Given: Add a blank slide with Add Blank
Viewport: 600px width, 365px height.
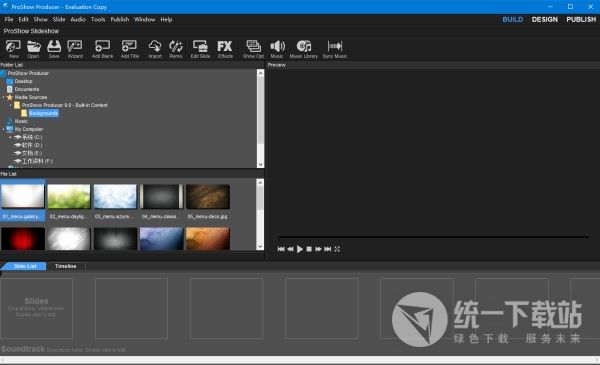Looking at the screenshot, I should (x=102, y=49).
